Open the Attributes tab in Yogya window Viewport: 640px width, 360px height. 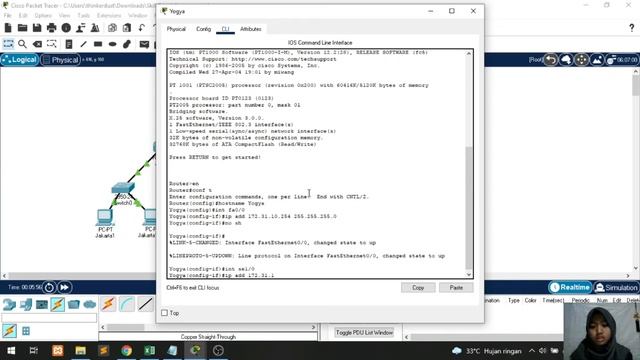click(251, 29)
